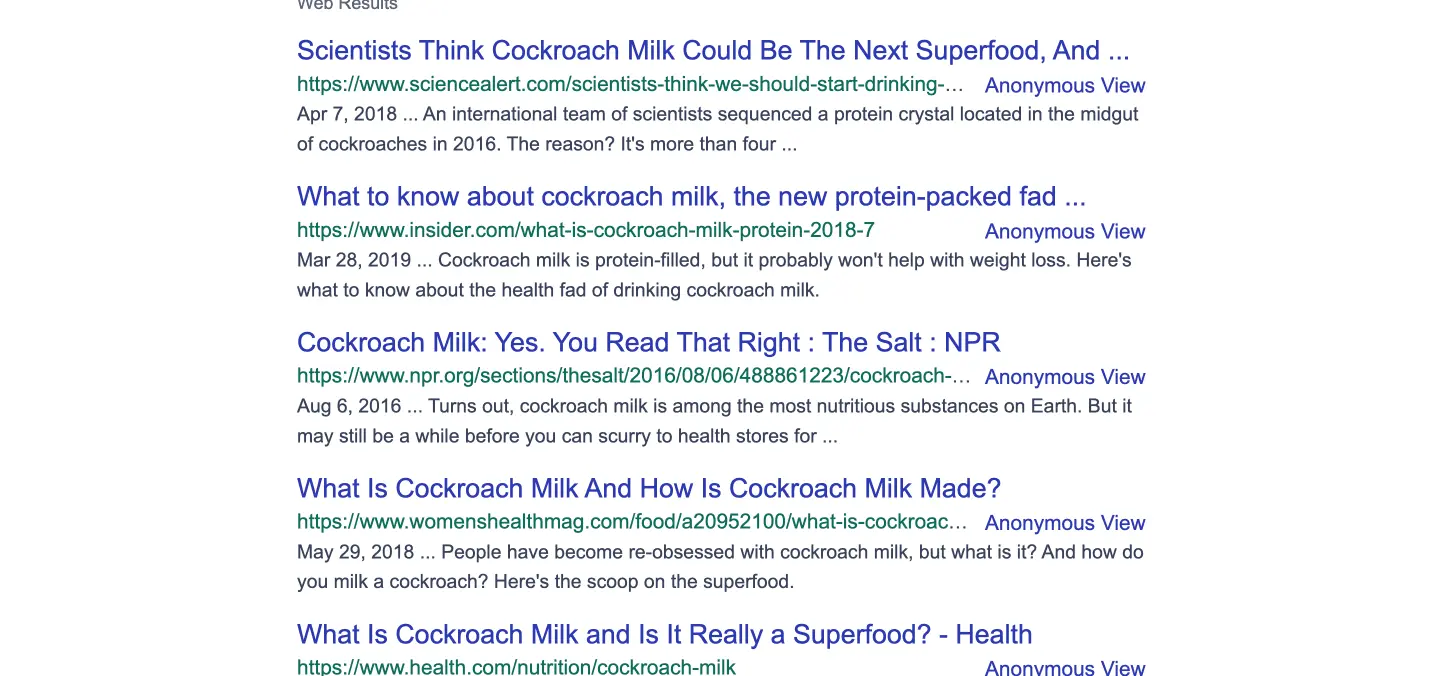Open Anonymous View for the Women's Health result
The height and width of the screenshot is (676, 1436).
[1064, 524]
